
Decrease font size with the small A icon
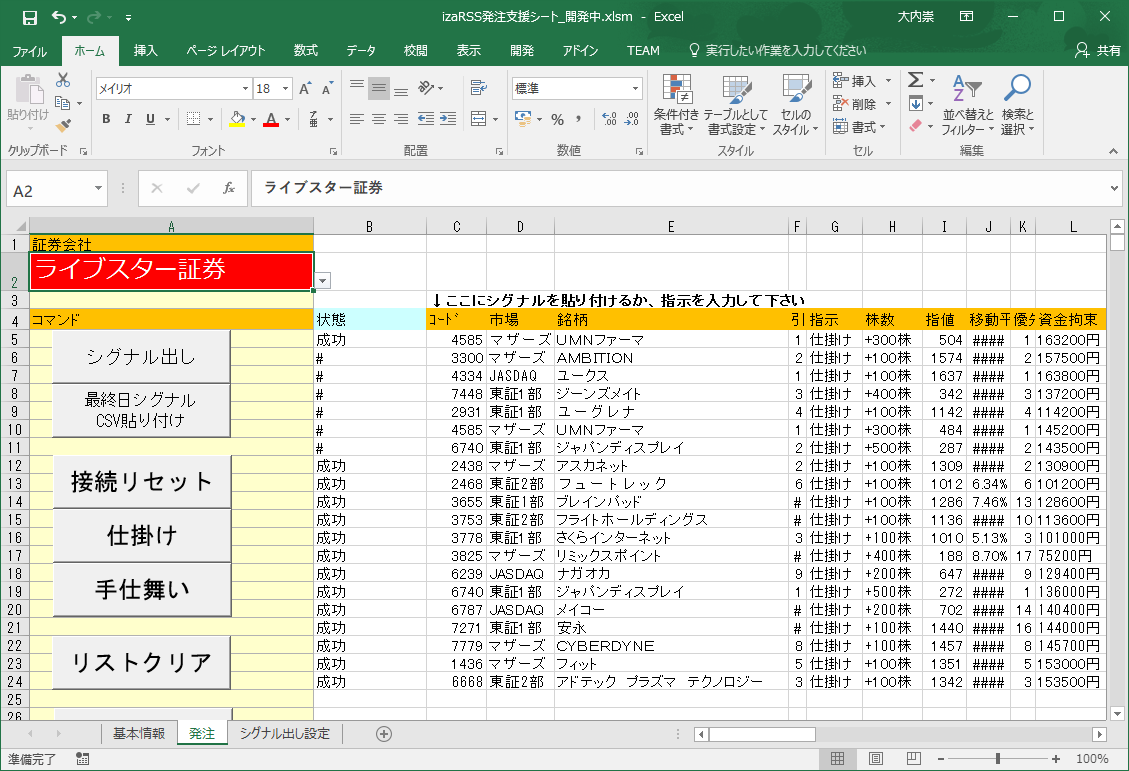click(328, 89)
